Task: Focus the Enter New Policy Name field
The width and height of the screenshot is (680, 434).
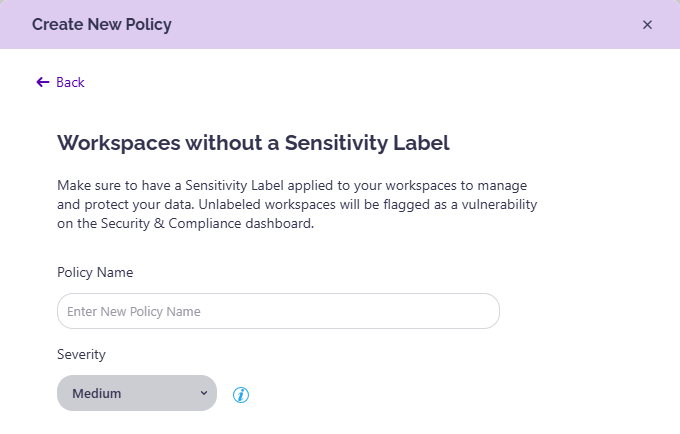Action: (x=278, y=311)
